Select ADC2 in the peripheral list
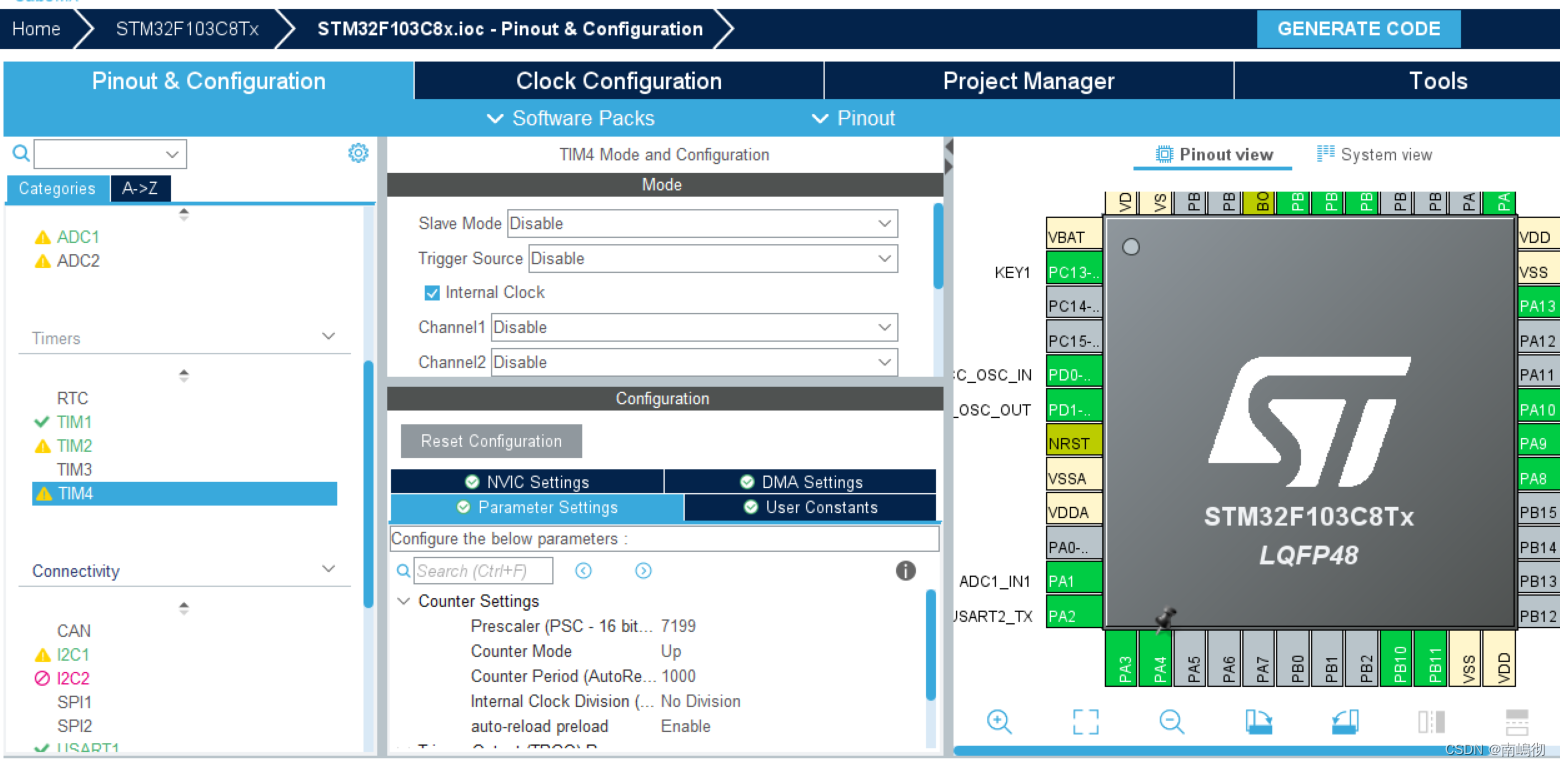Screen dimensions: 1560x766 click(78, 261)
